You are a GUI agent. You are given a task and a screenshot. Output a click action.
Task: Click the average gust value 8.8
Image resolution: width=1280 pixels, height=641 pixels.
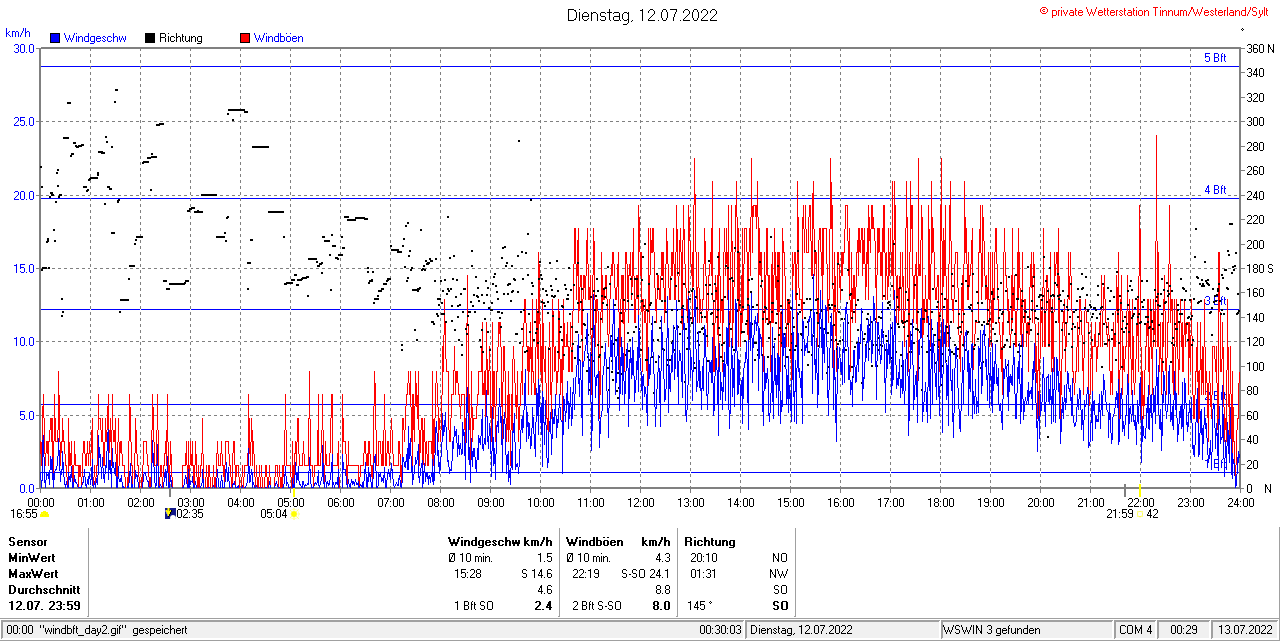point(662,590)
